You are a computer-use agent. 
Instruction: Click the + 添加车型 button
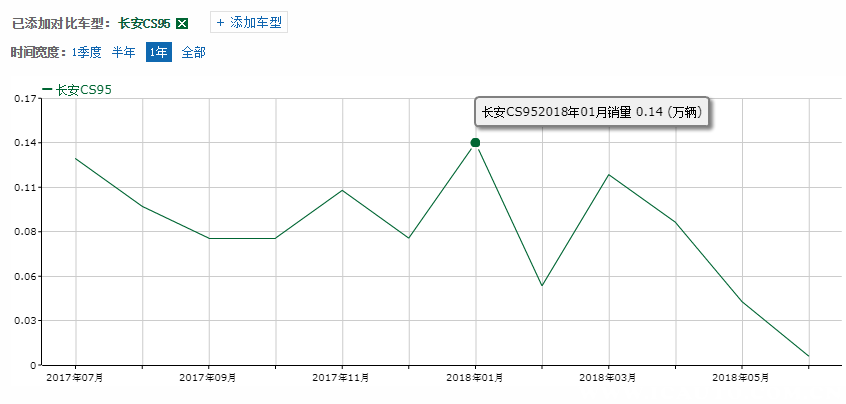click(x=249, y=22)
